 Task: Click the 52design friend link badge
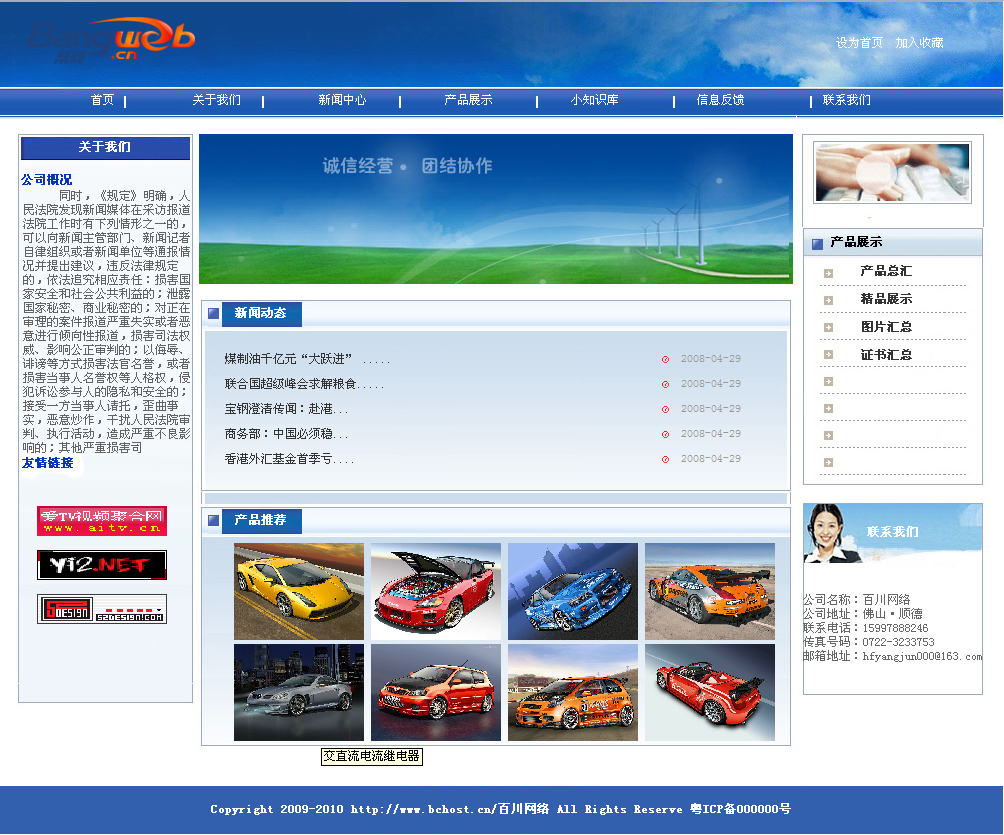(x=102, y=609)
